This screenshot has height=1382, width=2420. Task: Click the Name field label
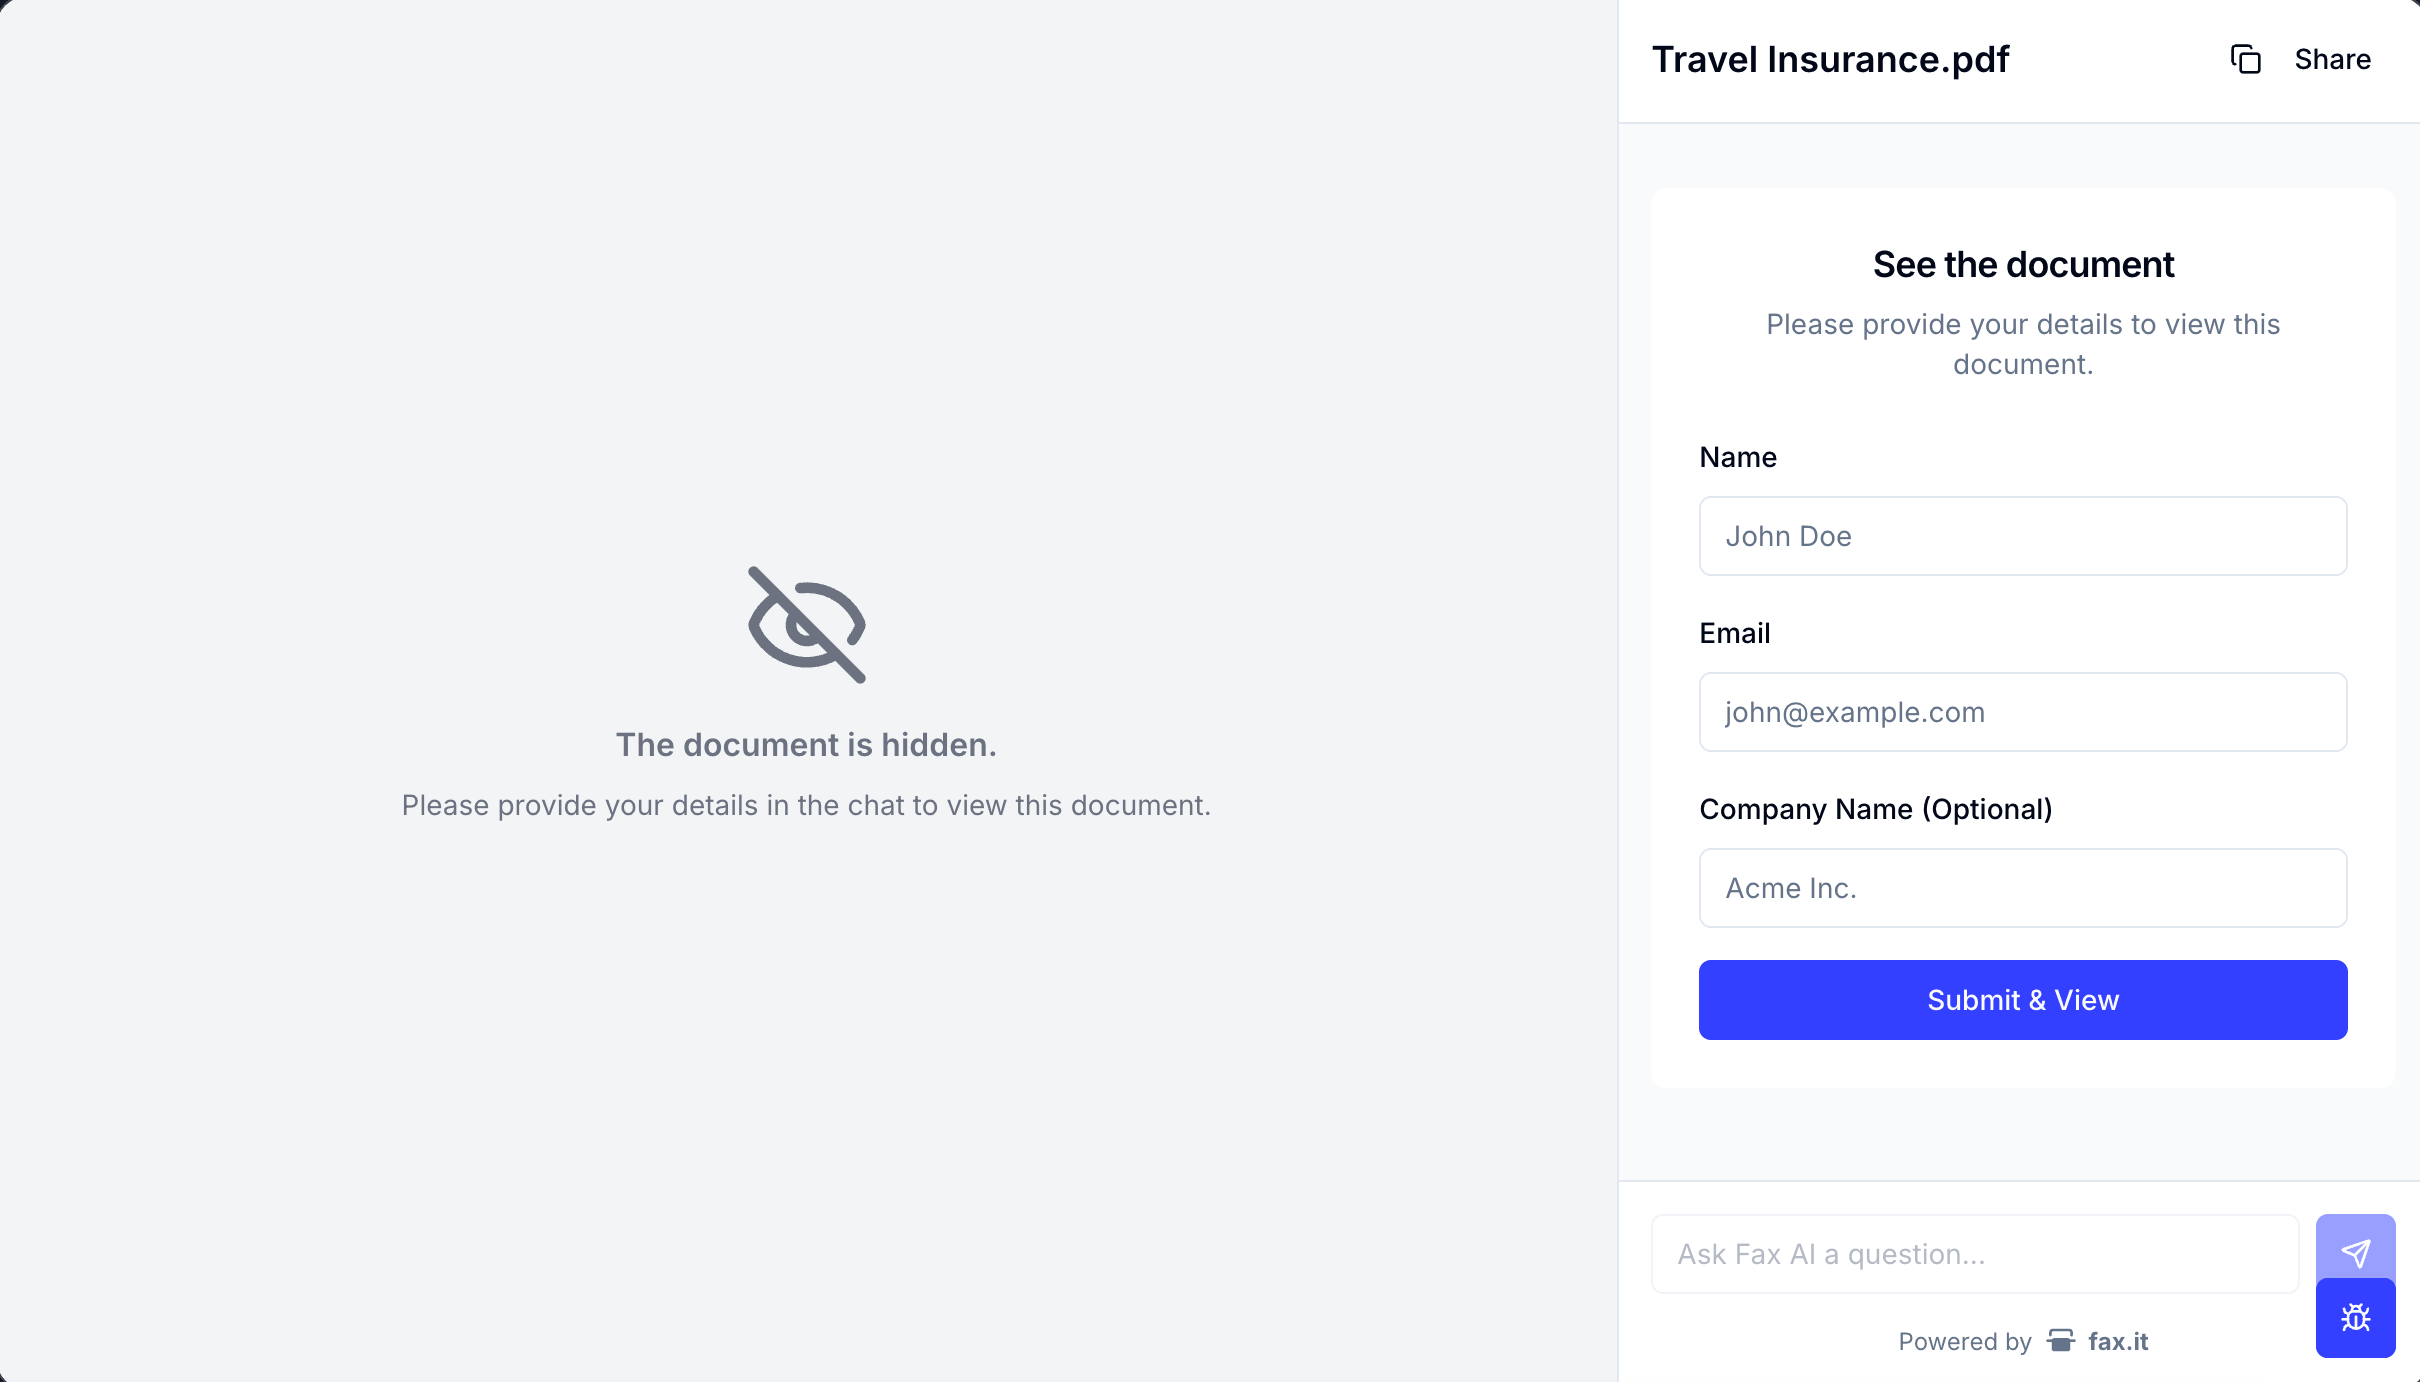1738,457
